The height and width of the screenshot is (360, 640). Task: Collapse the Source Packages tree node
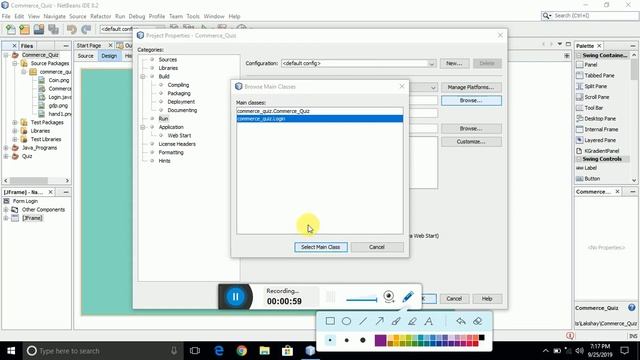(15, 64)
